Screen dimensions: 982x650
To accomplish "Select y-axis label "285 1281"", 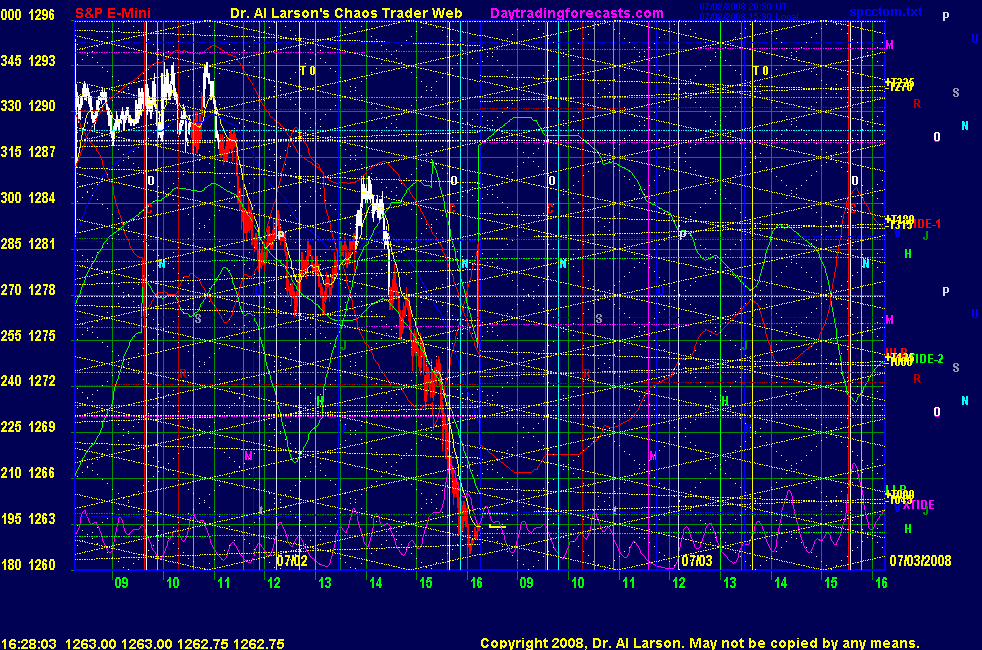I will click(x=28, y=244).
